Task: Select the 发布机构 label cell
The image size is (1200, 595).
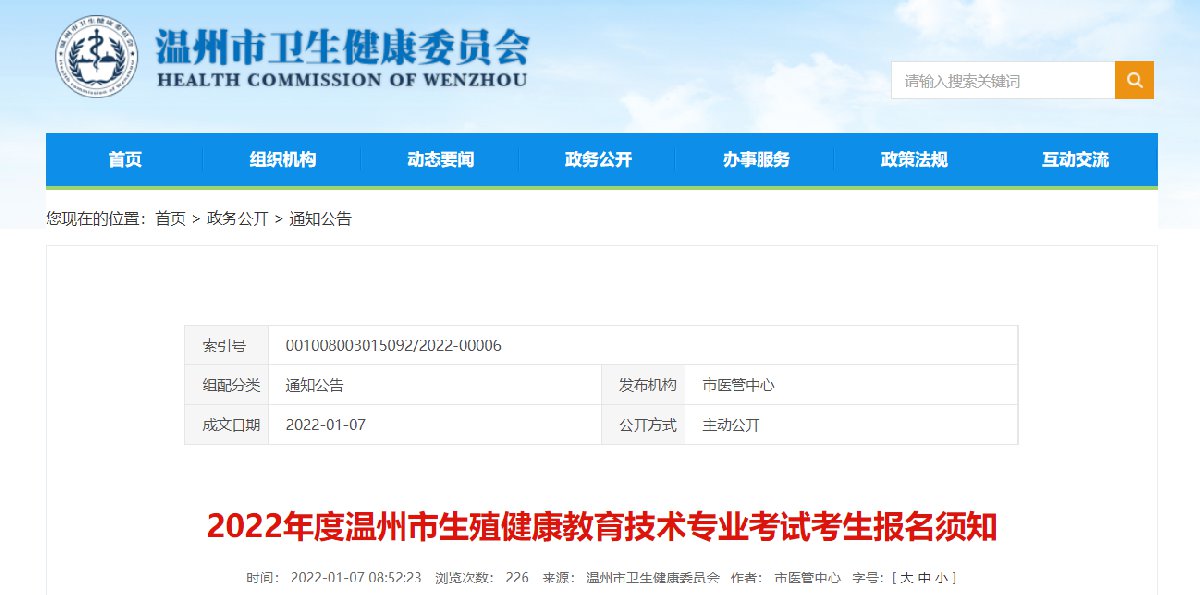Action: point(643,385)
